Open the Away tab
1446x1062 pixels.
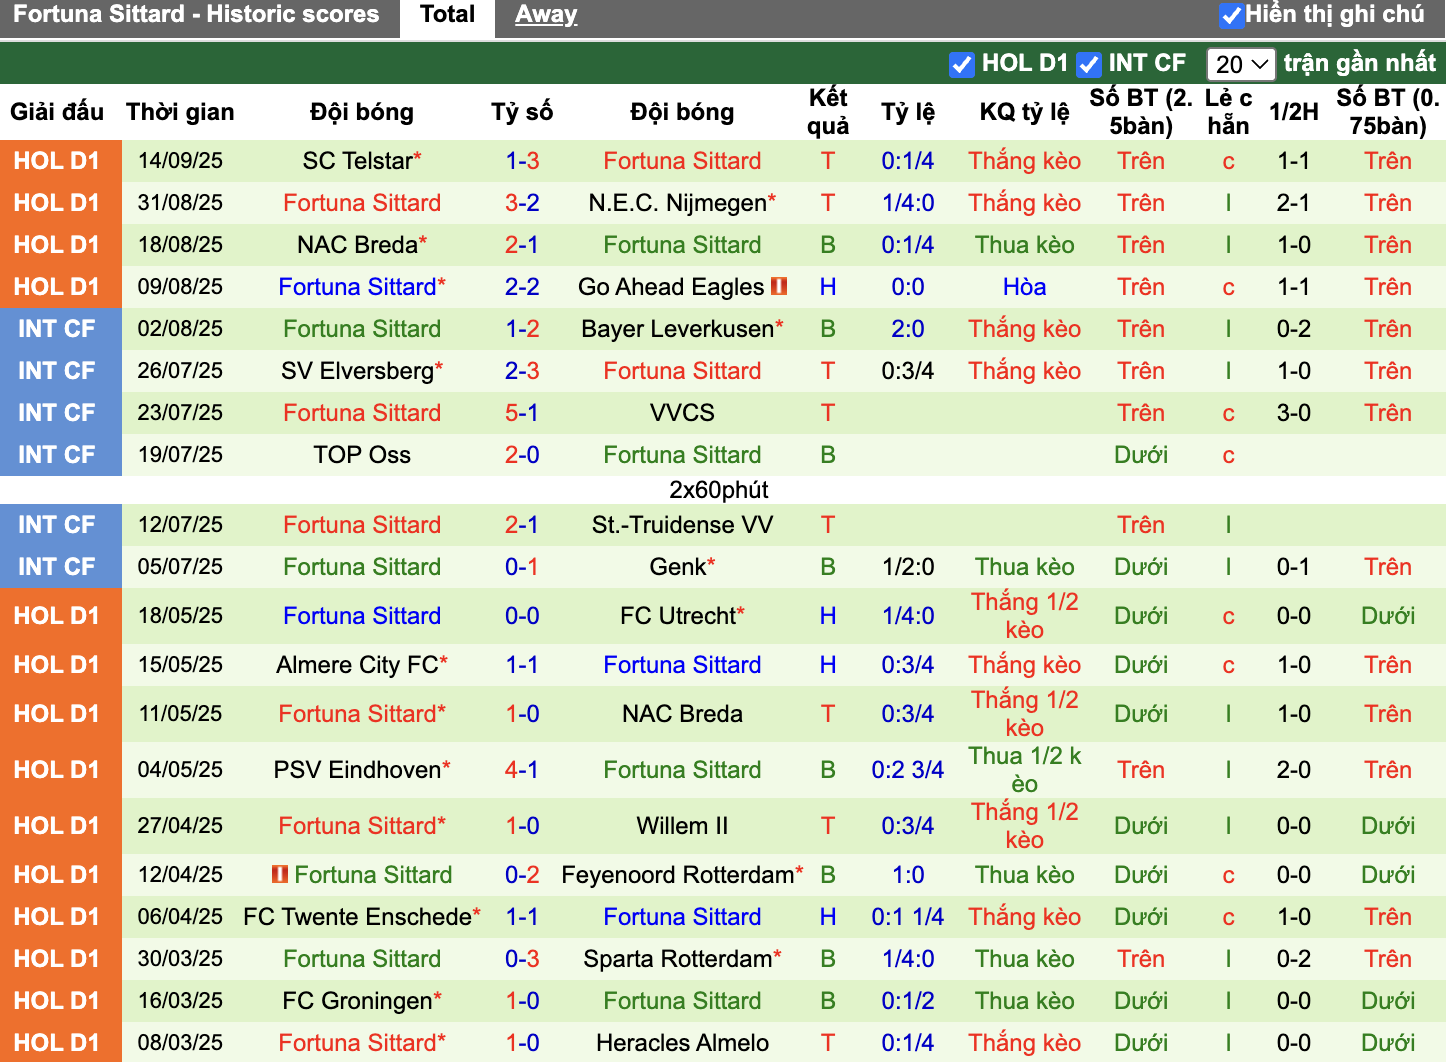pyautogui.click(x=546, y=15)
